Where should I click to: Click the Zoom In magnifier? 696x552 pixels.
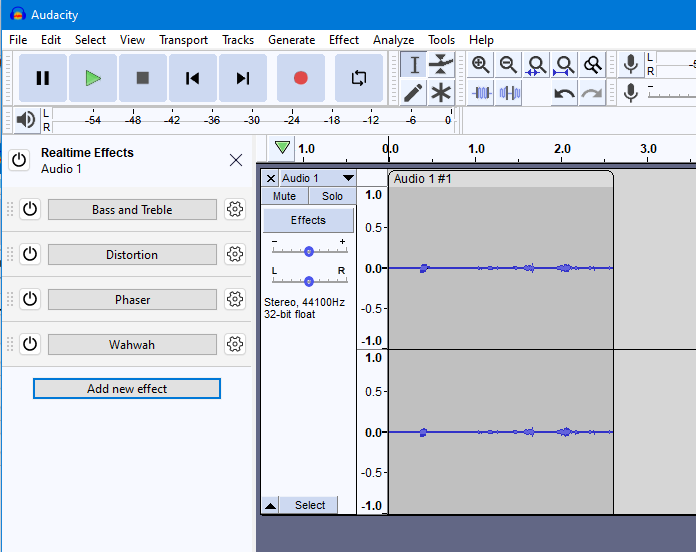tap(481, 65)
